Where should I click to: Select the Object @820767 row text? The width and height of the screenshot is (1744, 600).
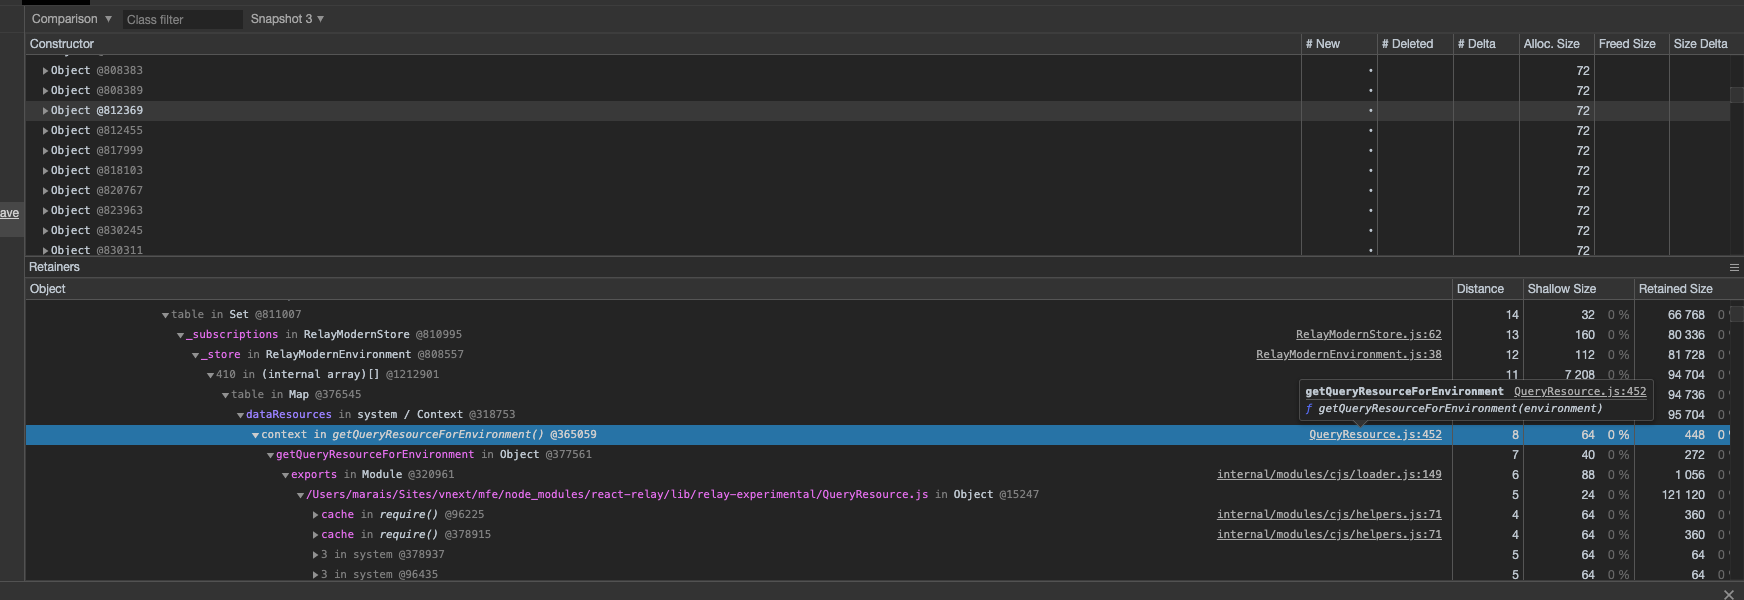[97, 191]
